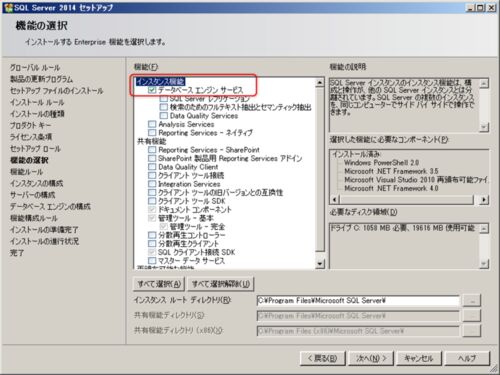
Task: Select the 完了 step in the sidebar
Action: coord(17,253)
